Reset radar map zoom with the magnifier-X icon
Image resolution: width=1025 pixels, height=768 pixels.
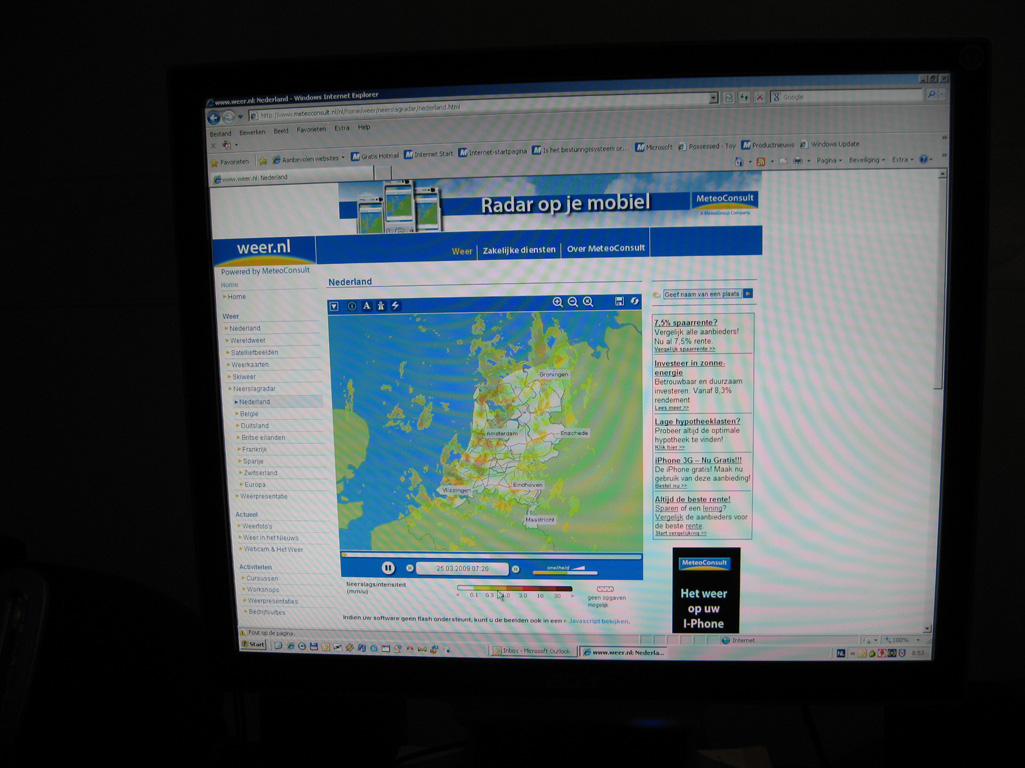pyautogui.click(x=588, y=301)
